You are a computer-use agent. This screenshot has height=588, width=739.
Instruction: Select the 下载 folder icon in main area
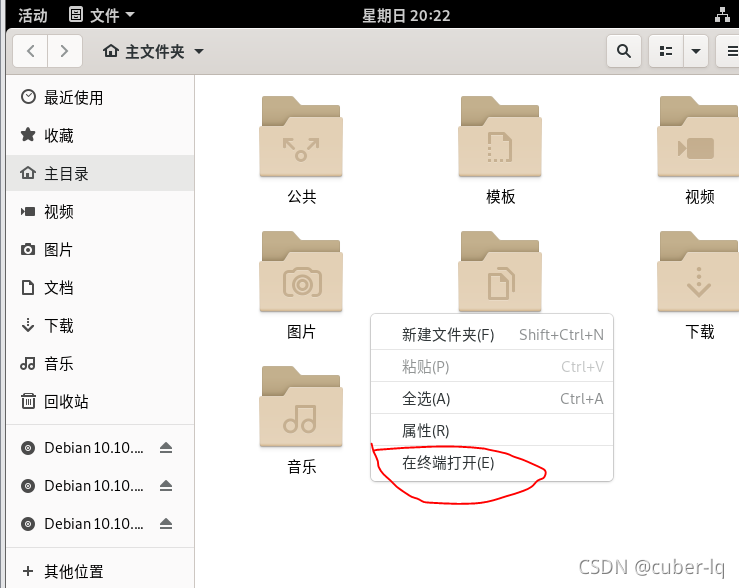698,271
